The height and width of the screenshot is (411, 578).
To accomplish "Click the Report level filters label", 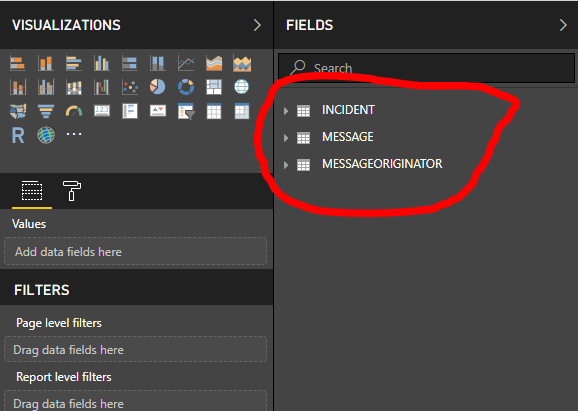I will [64, 377].
